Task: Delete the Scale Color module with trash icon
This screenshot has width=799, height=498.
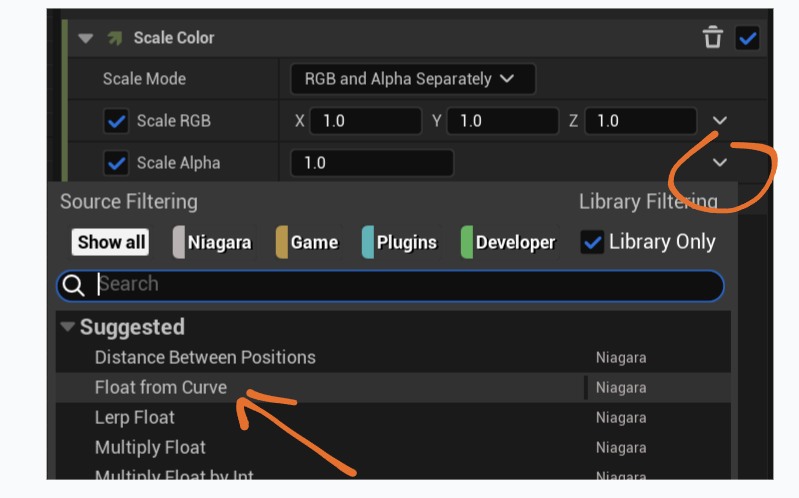Action: pos(713,38)
